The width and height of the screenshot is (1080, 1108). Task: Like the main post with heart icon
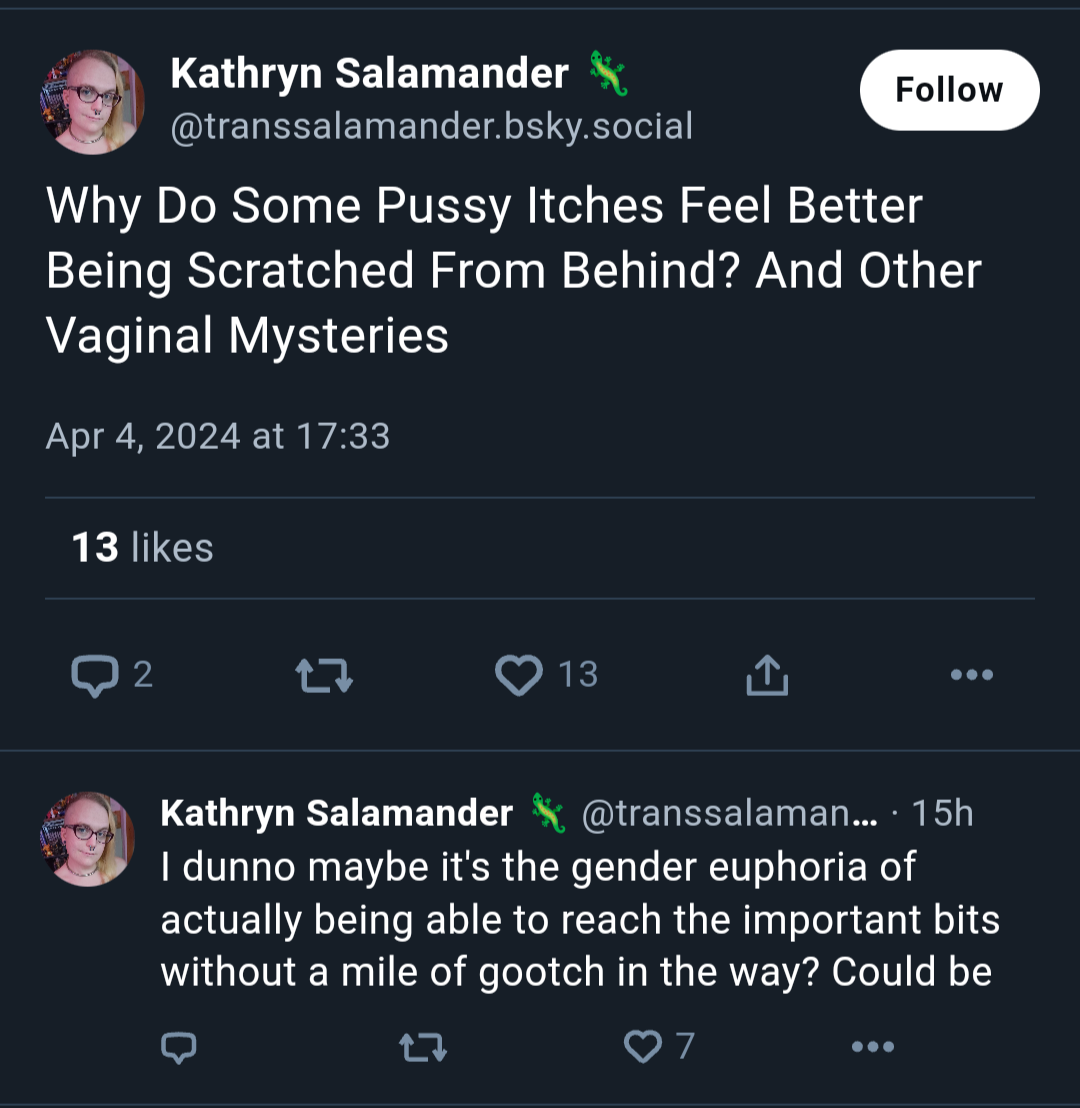pos(519,675)
